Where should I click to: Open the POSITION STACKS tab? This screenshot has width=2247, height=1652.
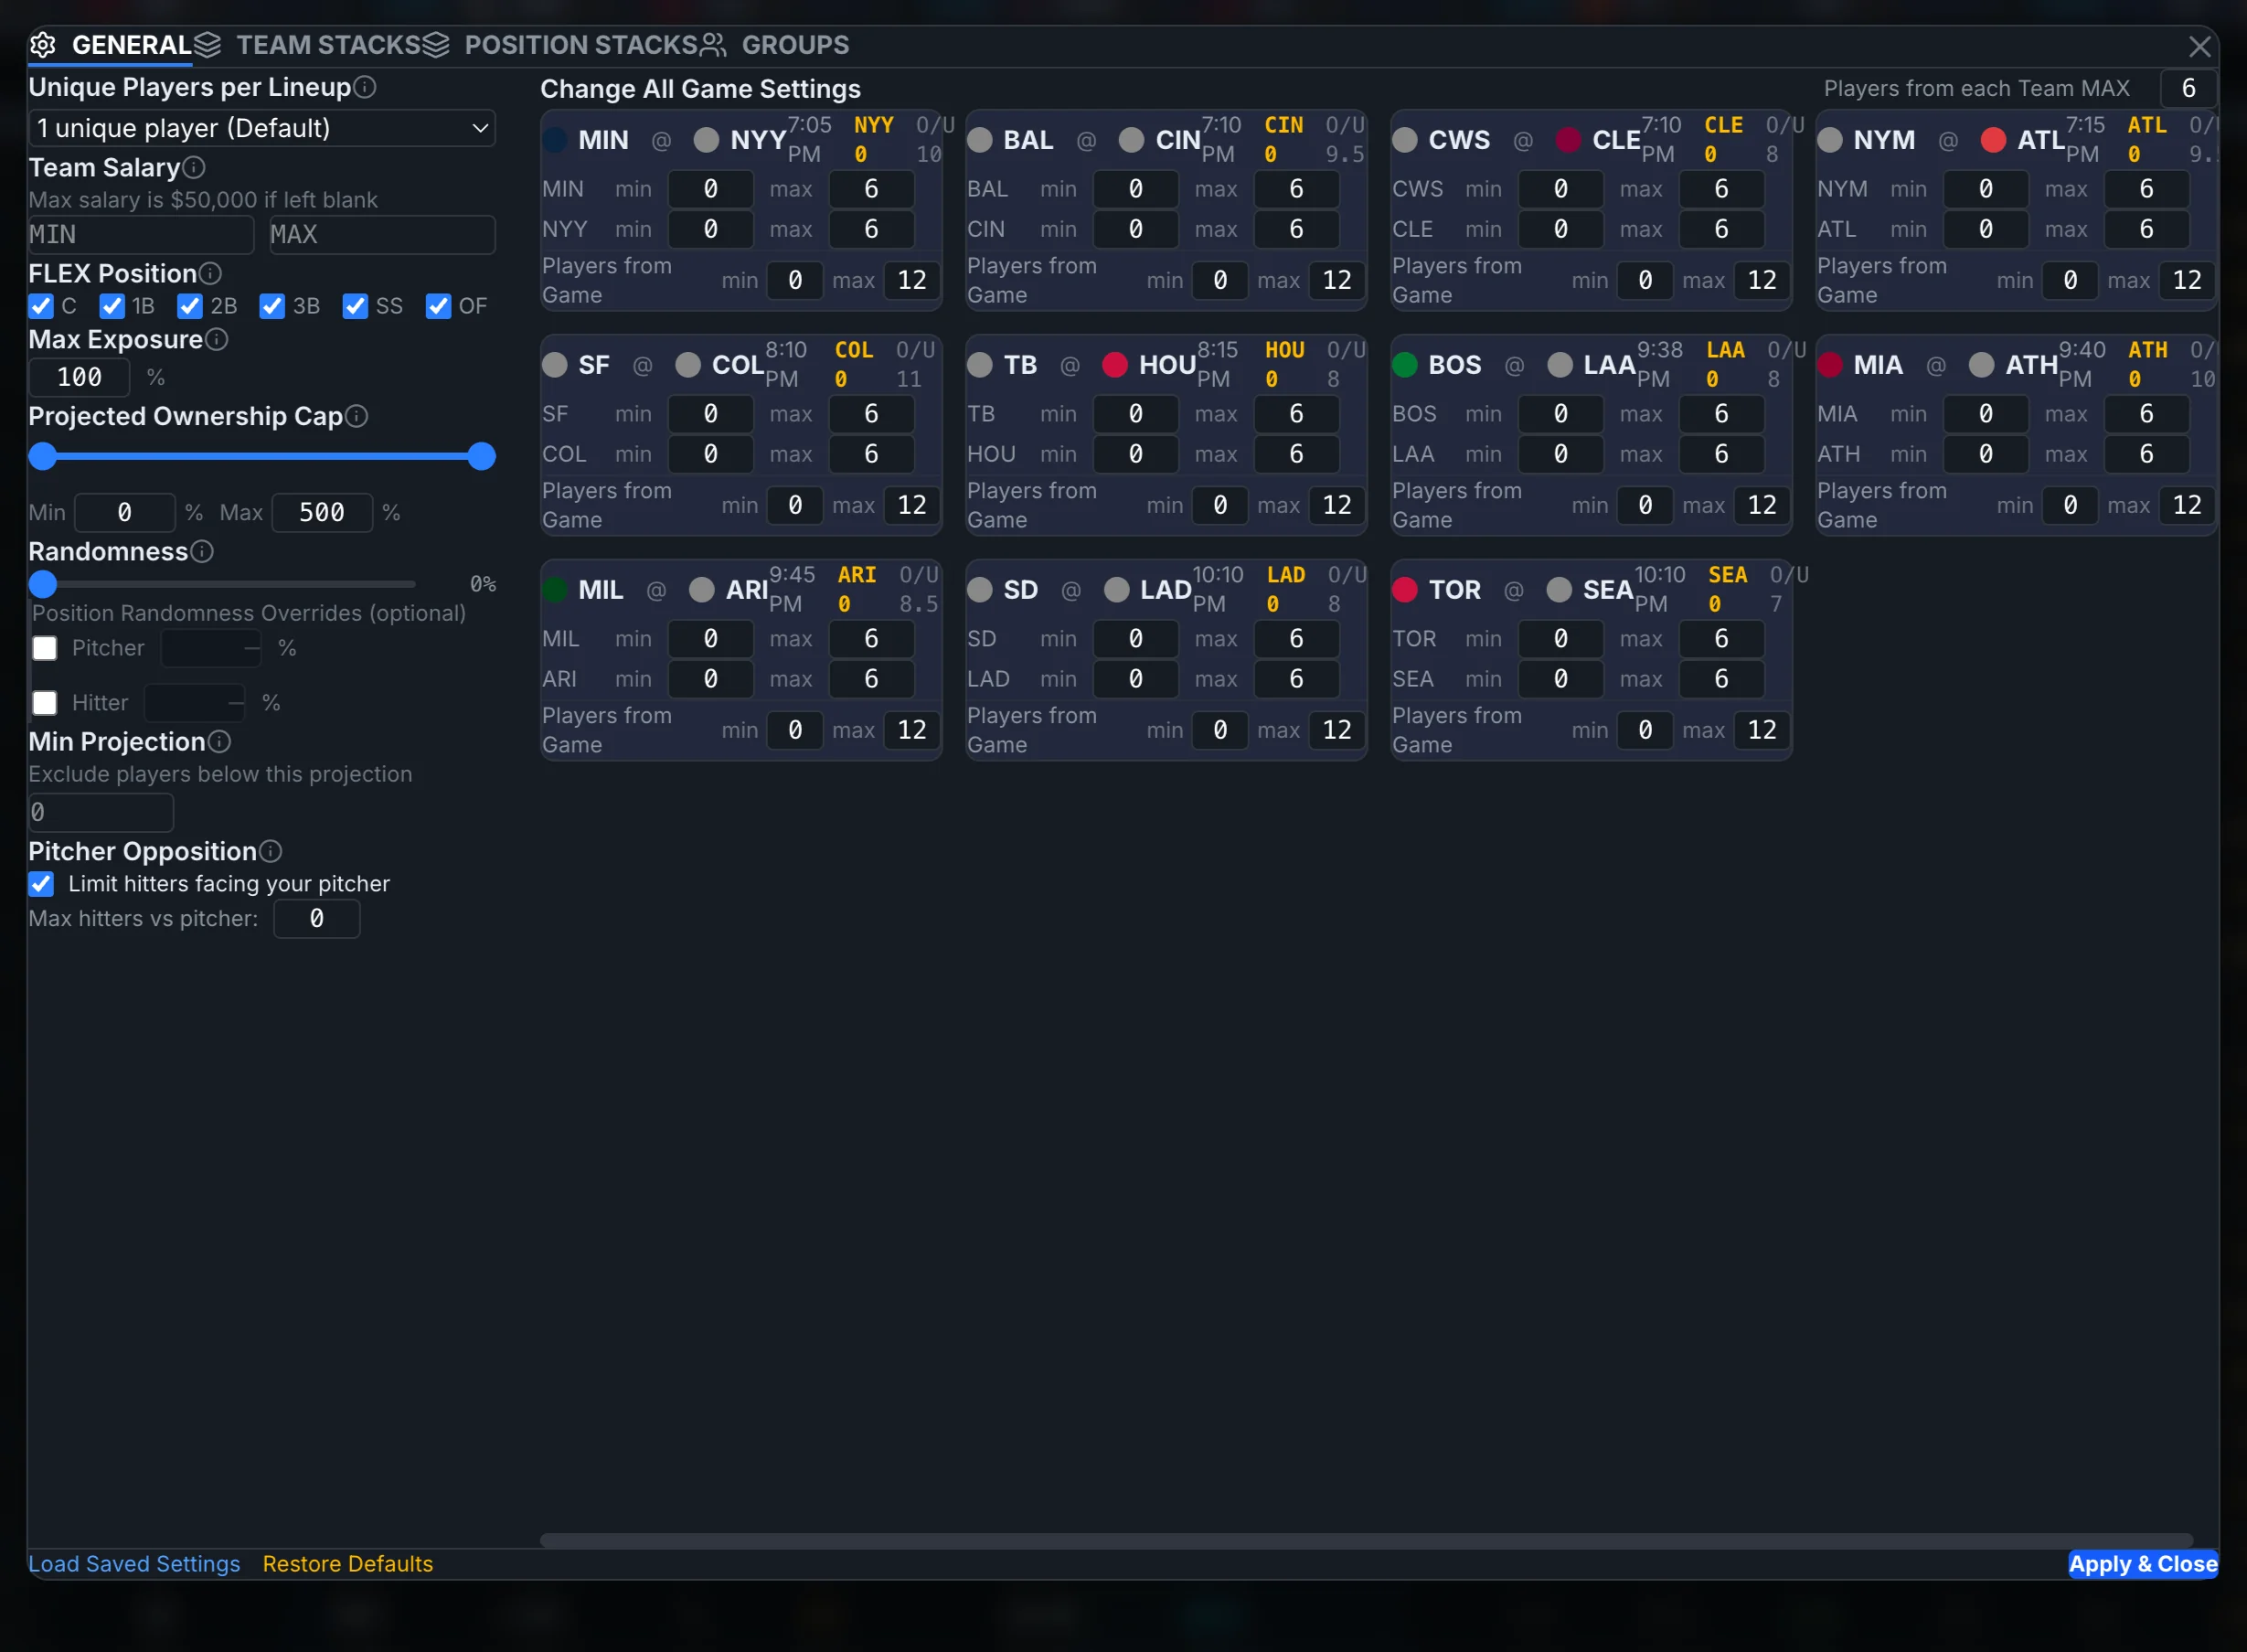(560, 45)
